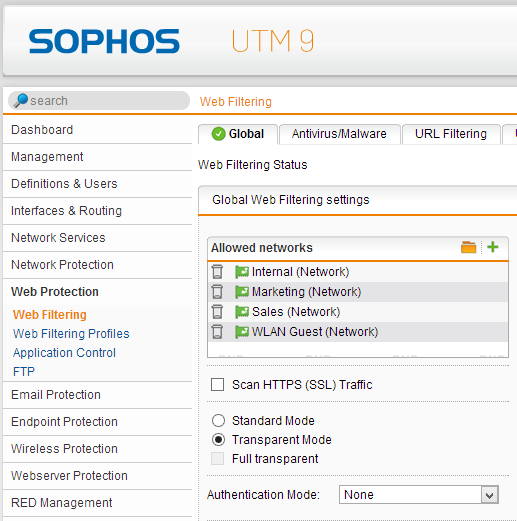Enable Scan HTTPS (SSL) Traffic checkbox
The image size is (517, 521).
pos(217,384)
